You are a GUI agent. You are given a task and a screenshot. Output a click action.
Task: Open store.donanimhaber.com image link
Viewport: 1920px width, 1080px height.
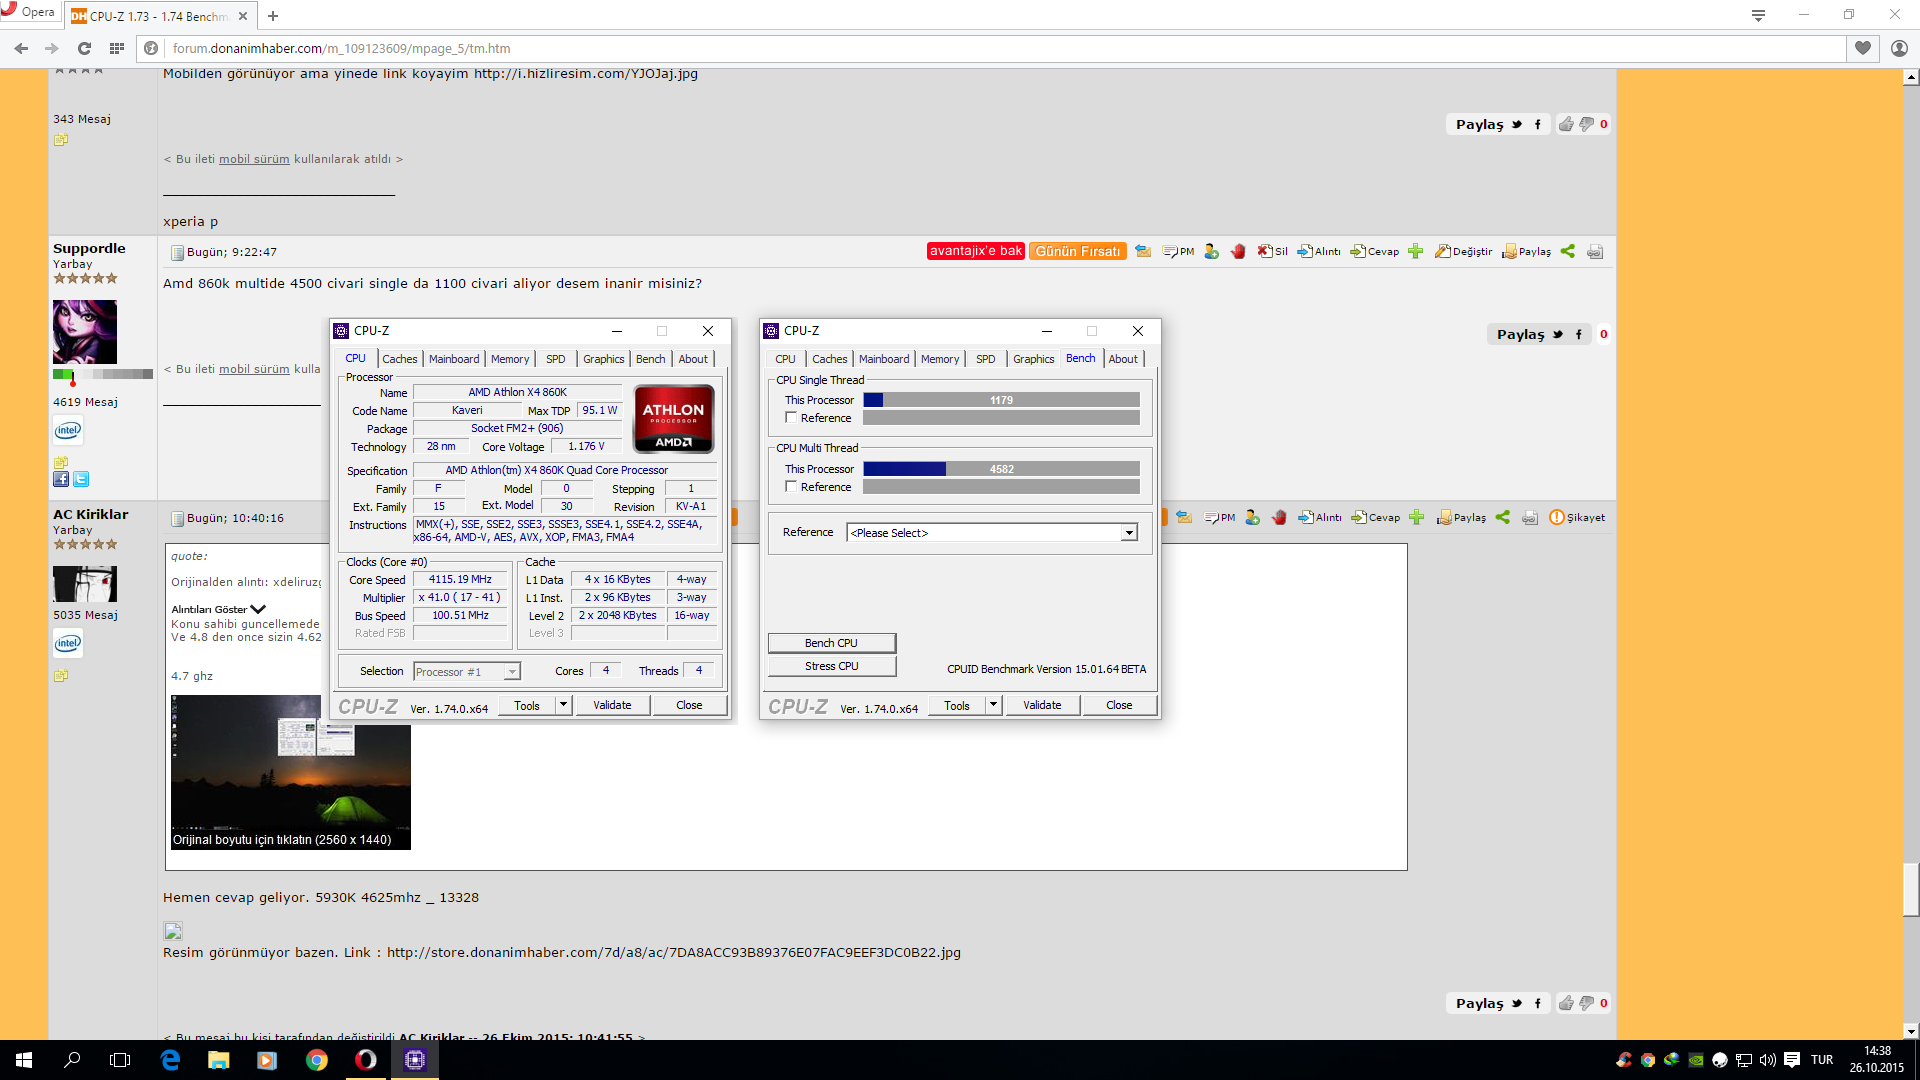point(674,953)
